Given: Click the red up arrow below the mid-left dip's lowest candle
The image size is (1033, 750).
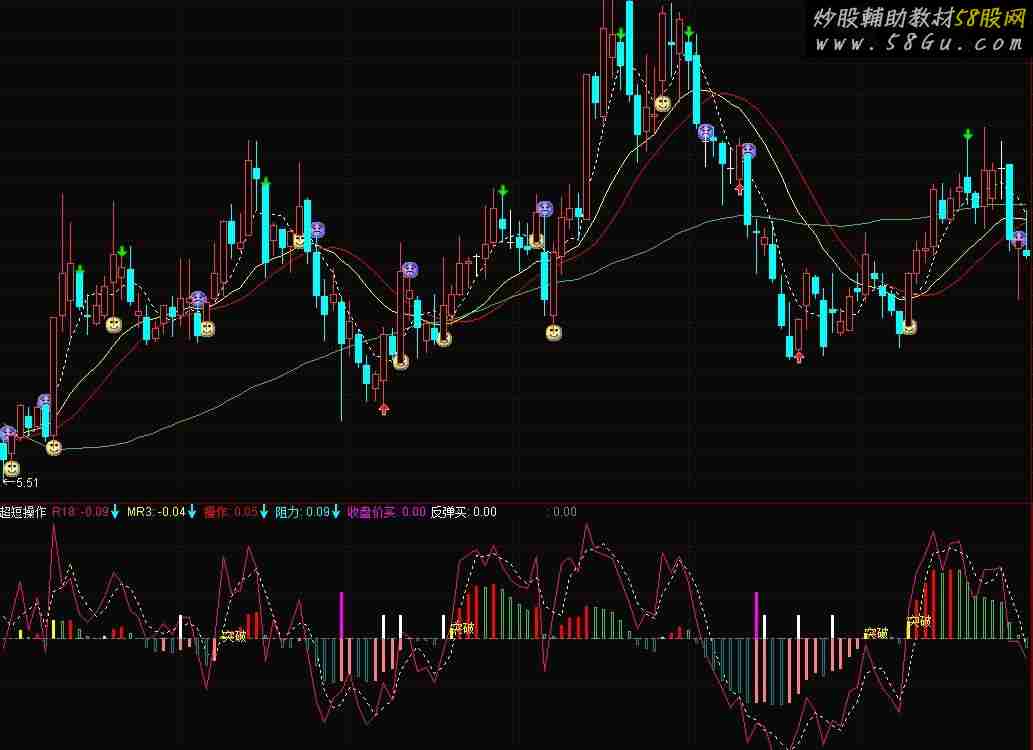Looking at the screenshot, I should [x=384, y=409].
